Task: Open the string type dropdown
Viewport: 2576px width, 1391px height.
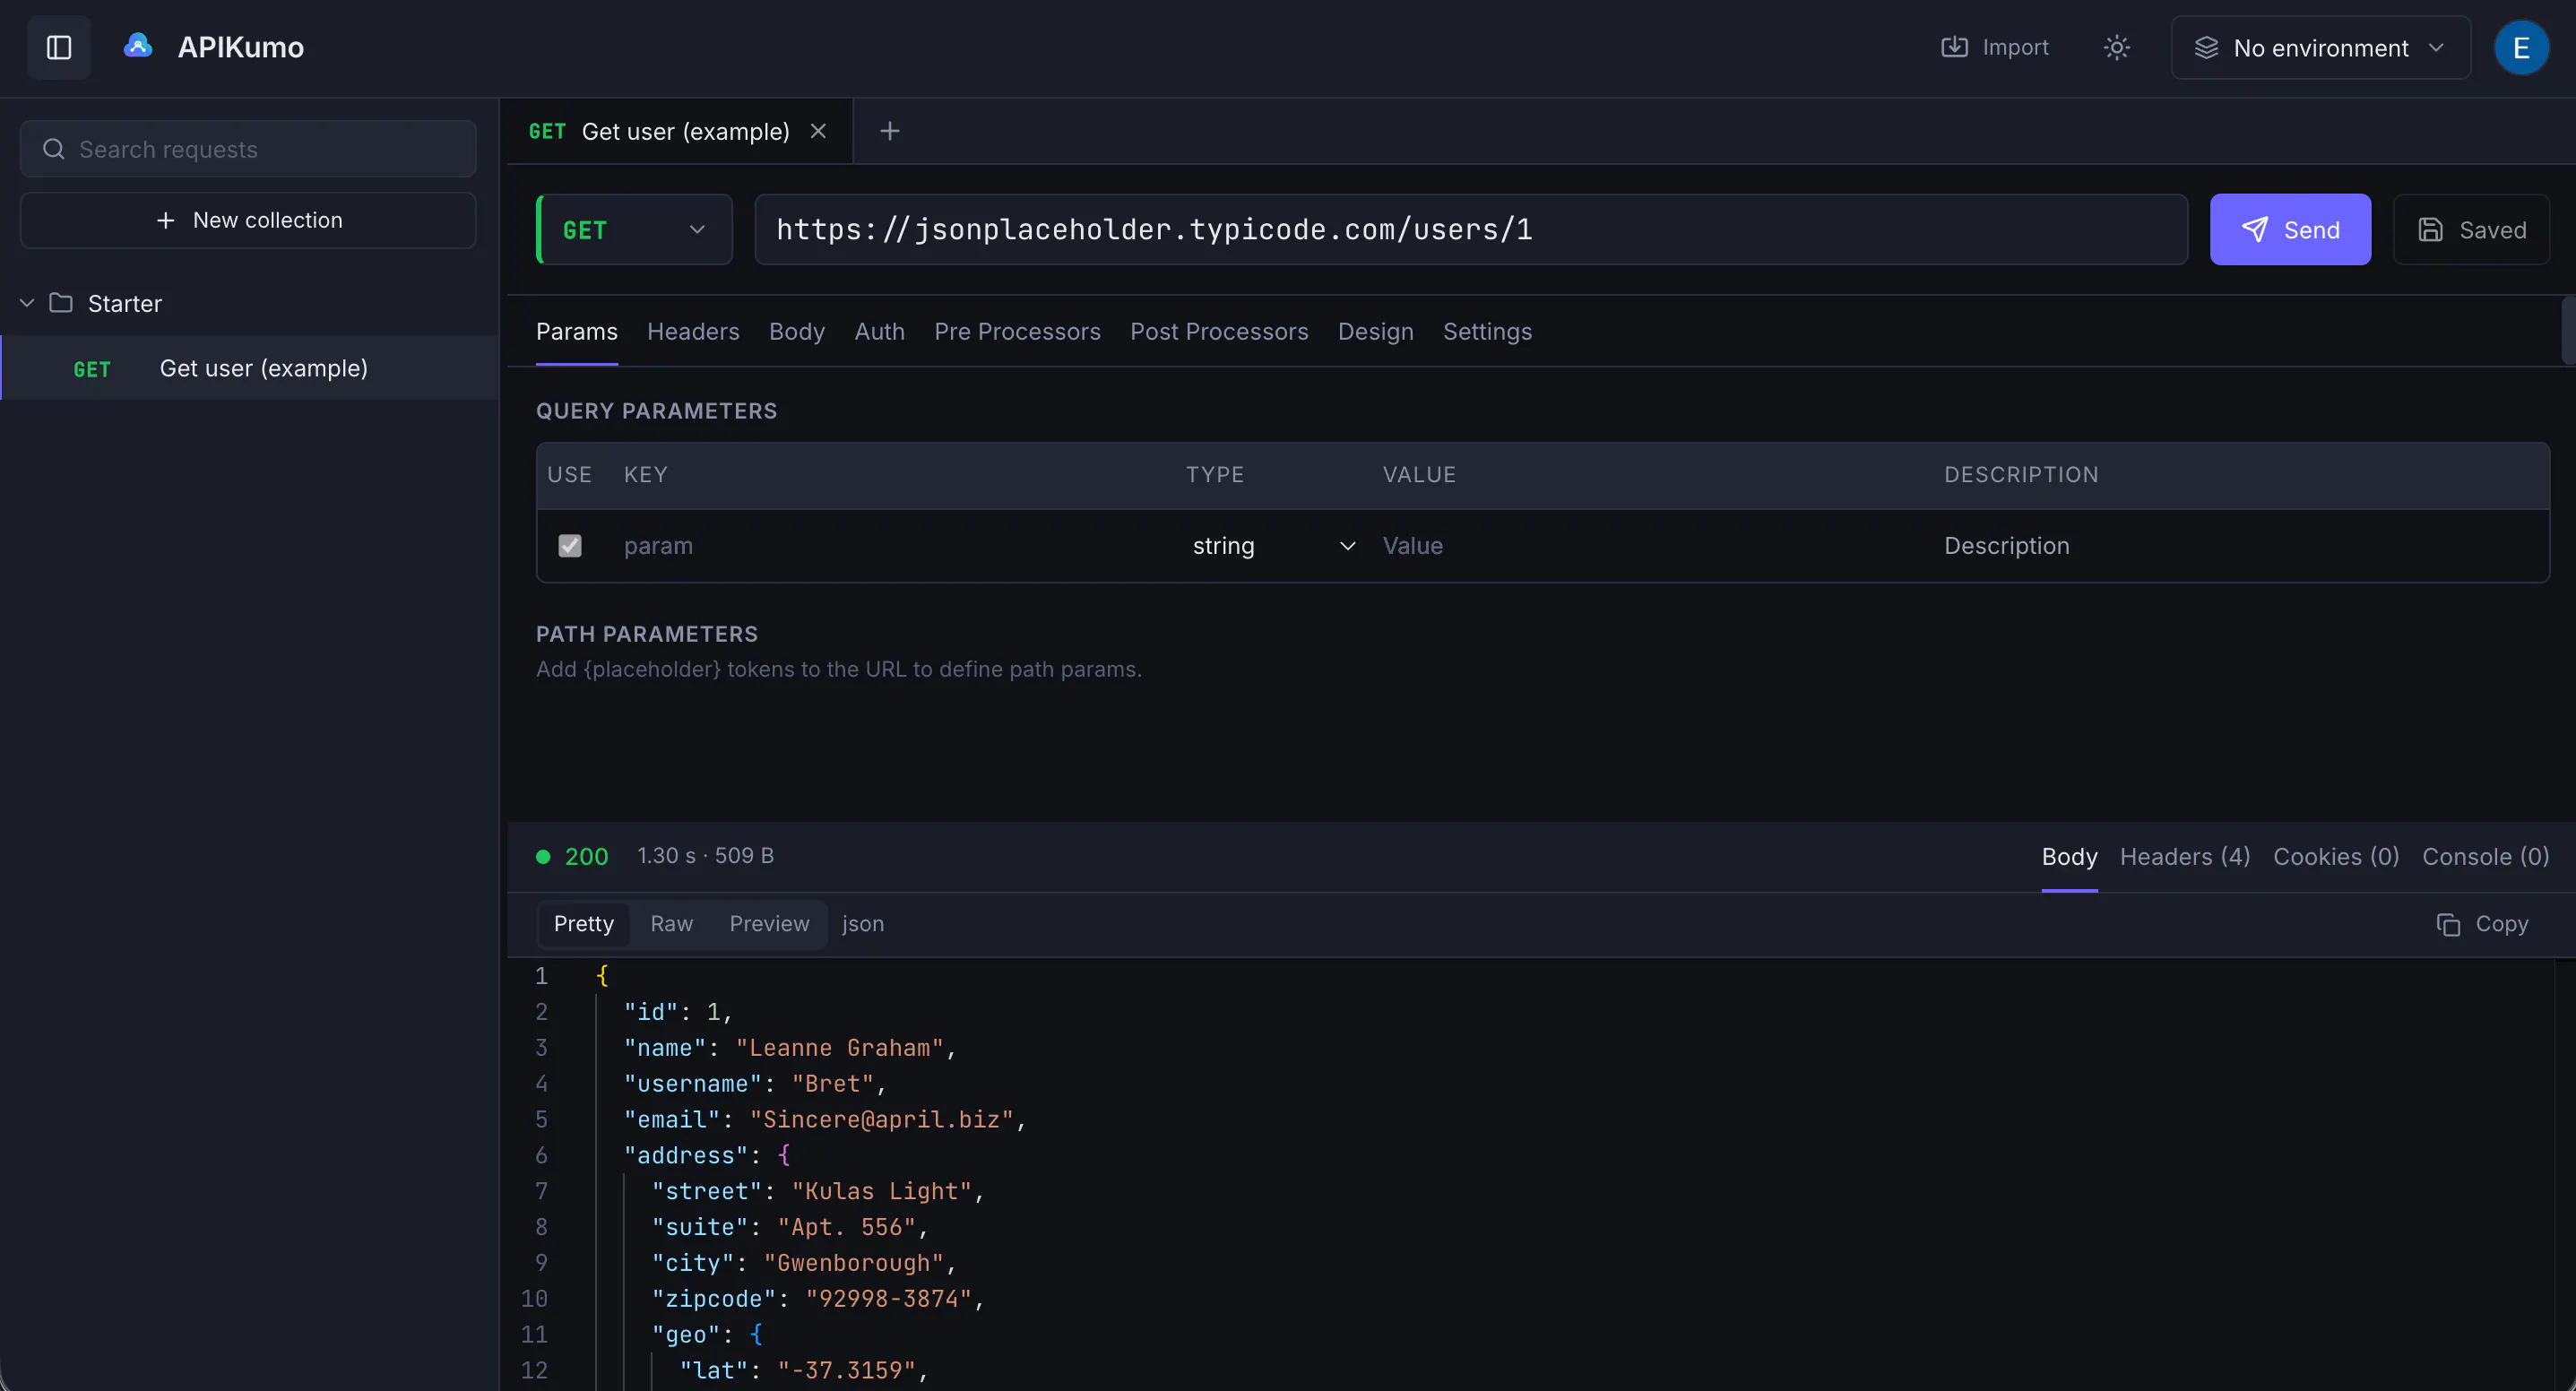Action: tap(1273, 546)
